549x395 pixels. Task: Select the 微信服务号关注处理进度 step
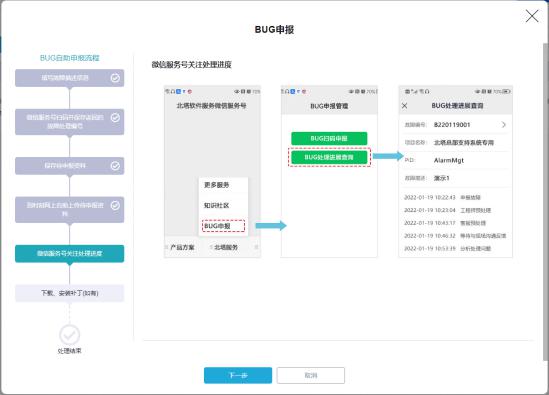click(x=69, y=254)
